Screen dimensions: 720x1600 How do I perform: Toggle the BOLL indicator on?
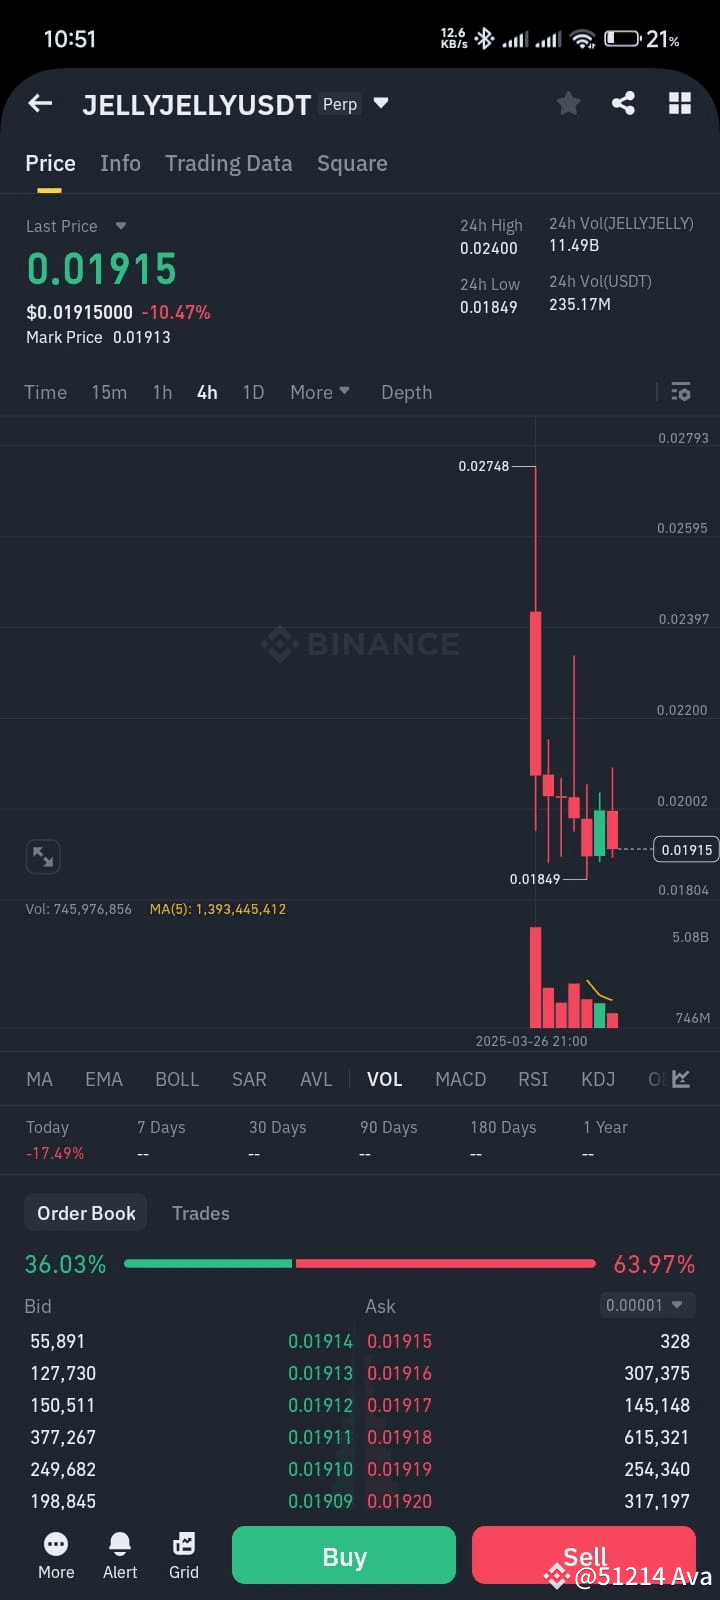[177, 1079]
